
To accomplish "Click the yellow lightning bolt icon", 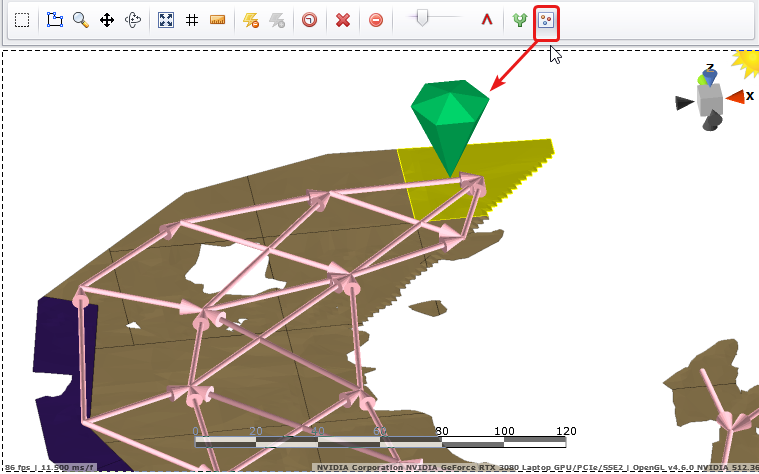I will click(251, 20).
